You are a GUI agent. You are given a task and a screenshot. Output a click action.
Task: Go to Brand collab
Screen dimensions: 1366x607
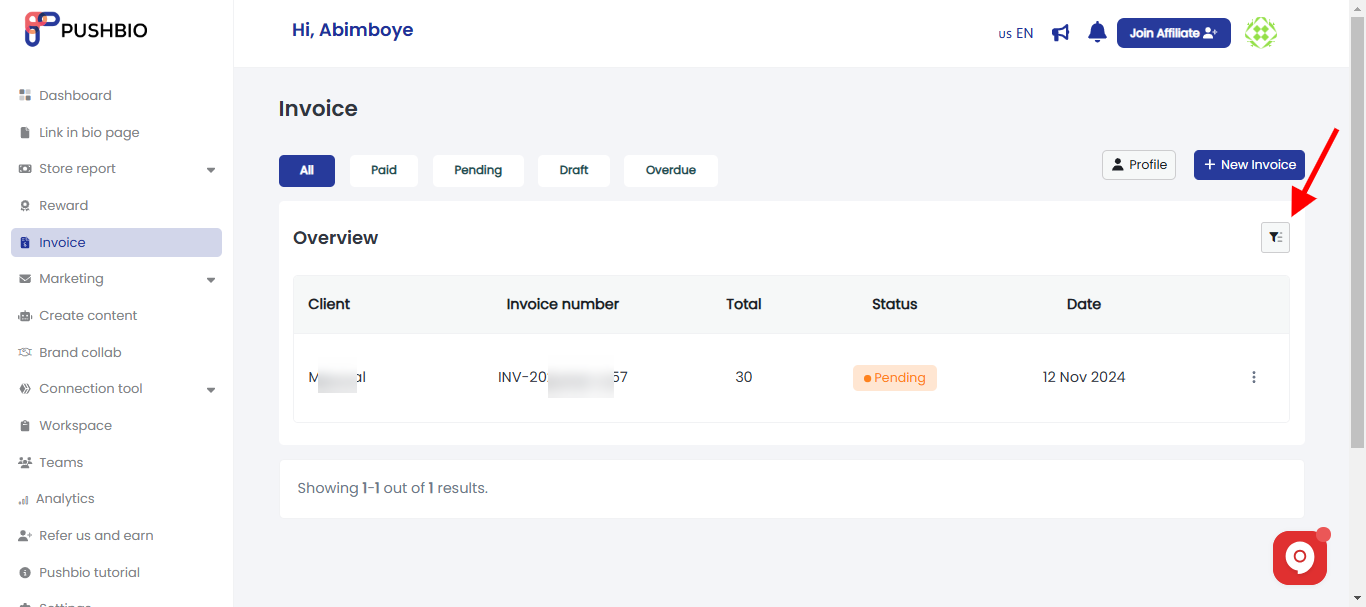[x=79, y=352]
